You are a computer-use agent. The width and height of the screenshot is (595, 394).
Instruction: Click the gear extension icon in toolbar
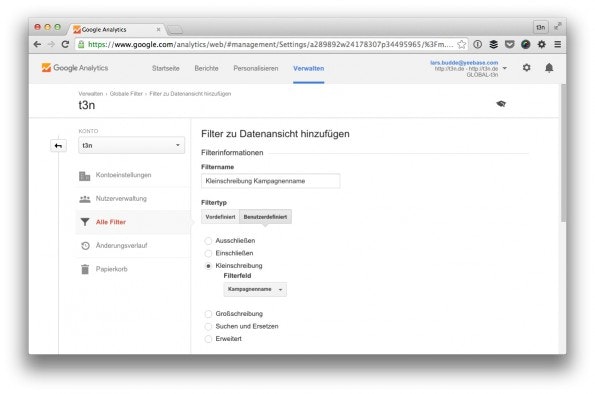[541, 44]
